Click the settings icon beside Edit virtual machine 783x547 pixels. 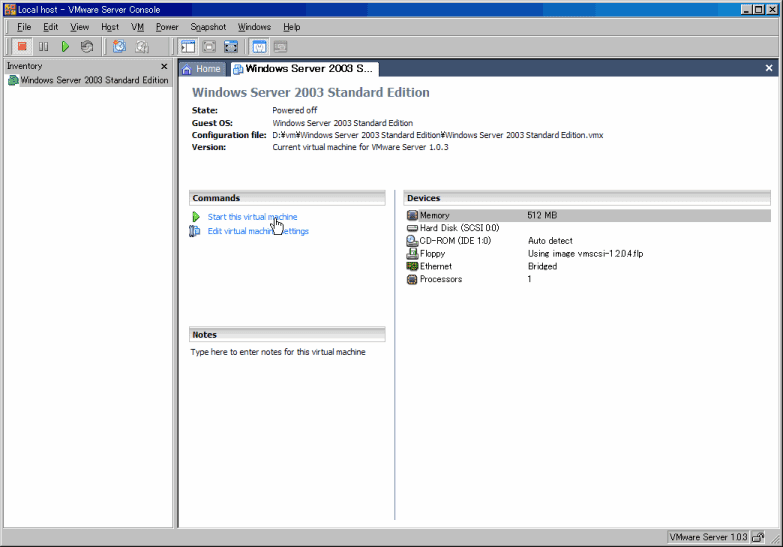coord(195,231)
